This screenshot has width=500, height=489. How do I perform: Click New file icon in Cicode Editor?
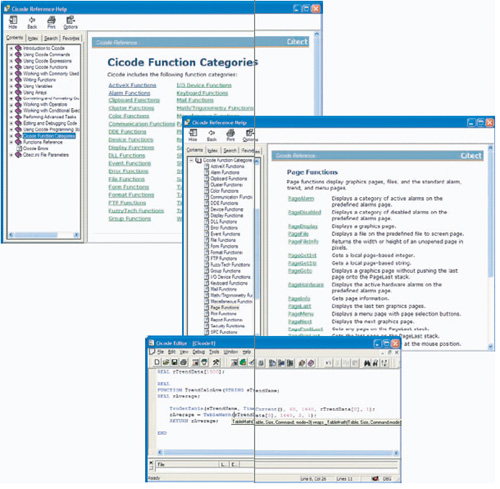pos(157,362)
